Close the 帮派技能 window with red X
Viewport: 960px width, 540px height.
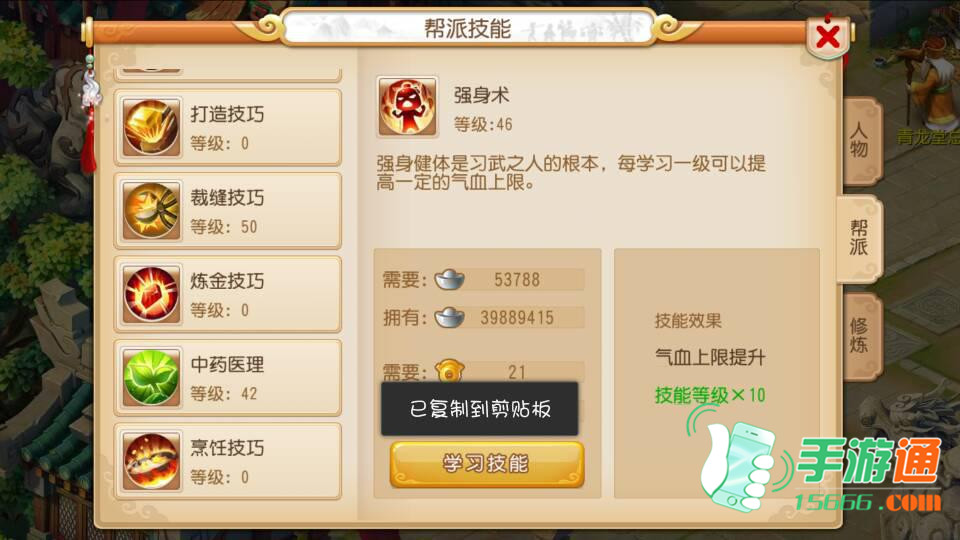point(828,36)
